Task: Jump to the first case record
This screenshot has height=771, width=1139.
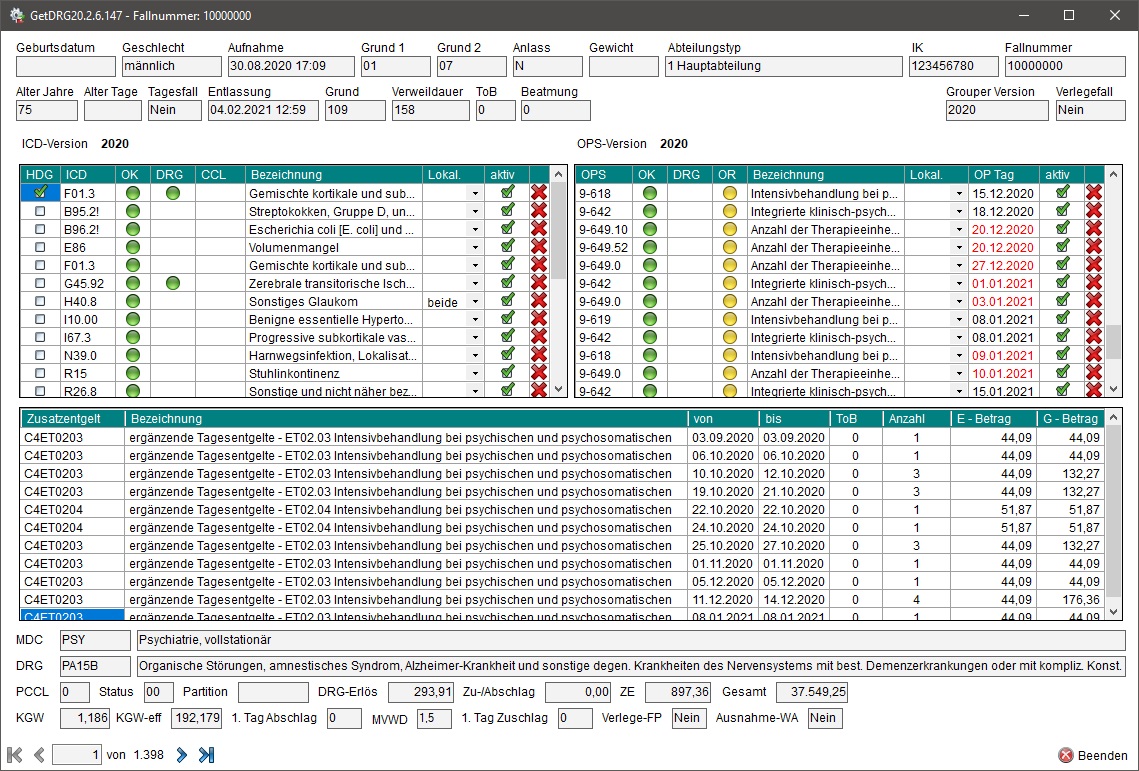Action: 15,755
